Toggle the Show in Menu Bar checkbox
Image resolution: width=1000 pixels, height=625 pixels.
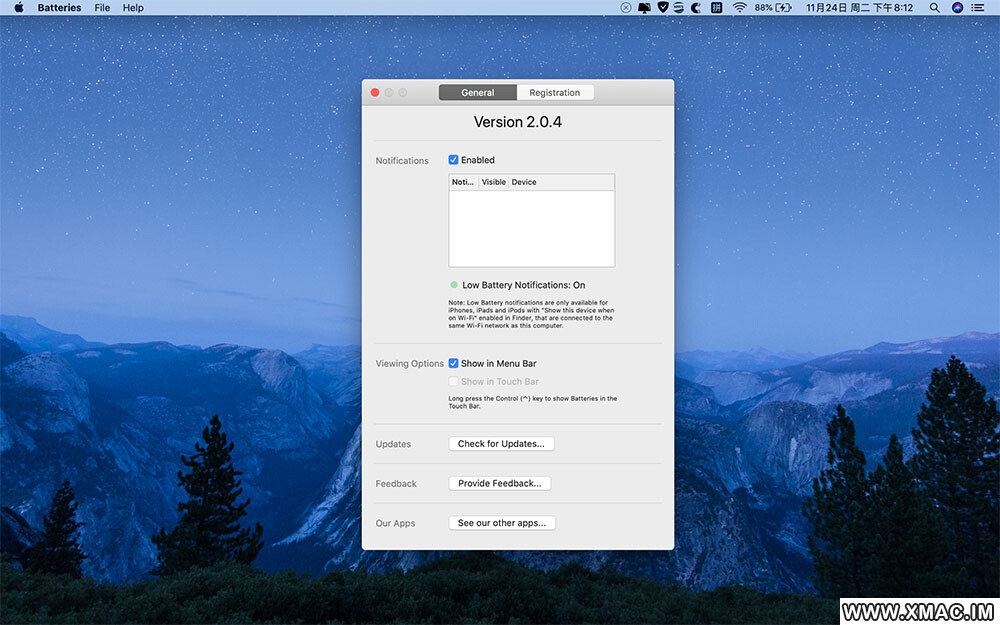pos(453,363)
